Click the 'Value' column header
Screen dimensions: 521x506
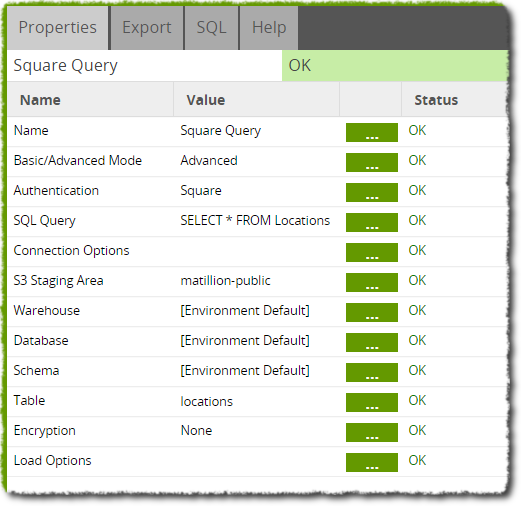pyautogui.click(x=206, y=100)
